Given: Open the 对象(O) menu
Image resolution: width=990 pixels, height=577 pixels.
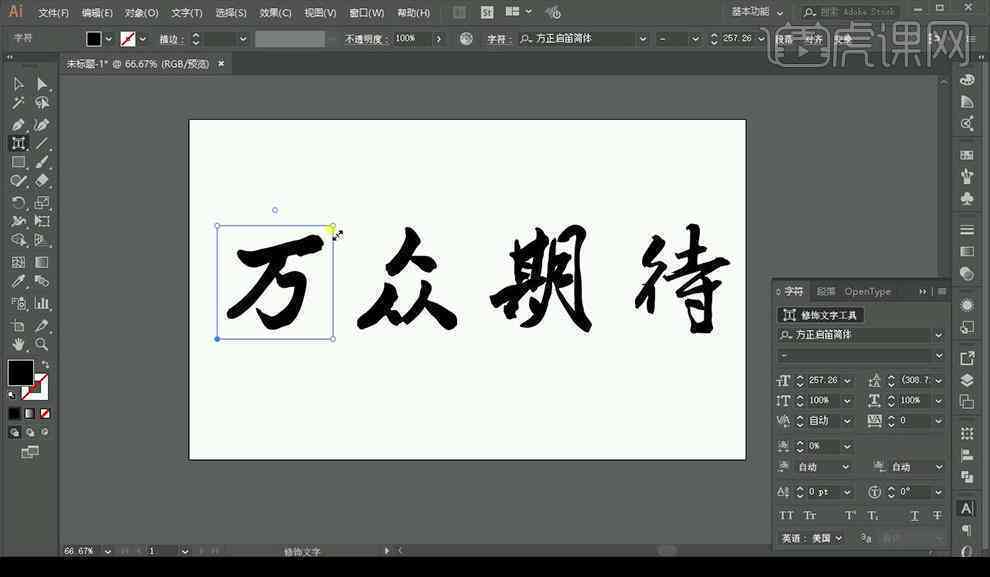Looking at the screenshot, I should point(141,13).
